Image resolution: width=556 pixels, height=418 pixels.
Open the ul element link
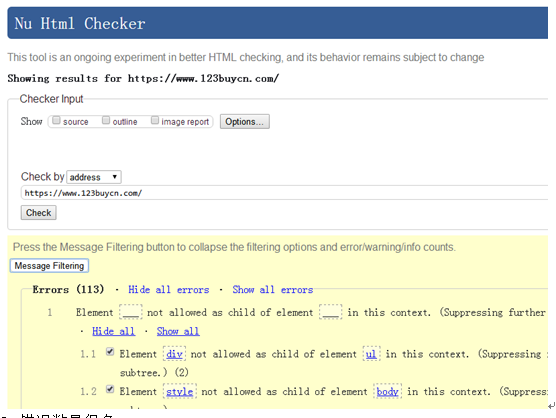click(x=371, y=354)
